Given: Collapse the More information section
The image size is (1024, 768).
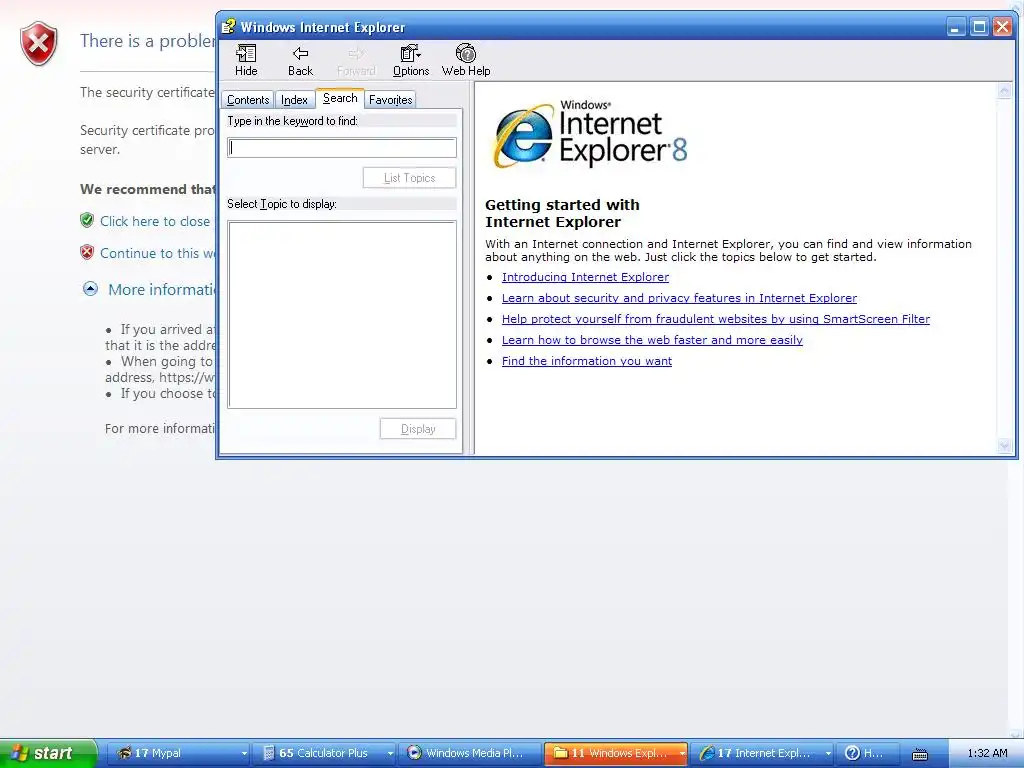Looking at the screenshot, I should (x=90, y=289).
